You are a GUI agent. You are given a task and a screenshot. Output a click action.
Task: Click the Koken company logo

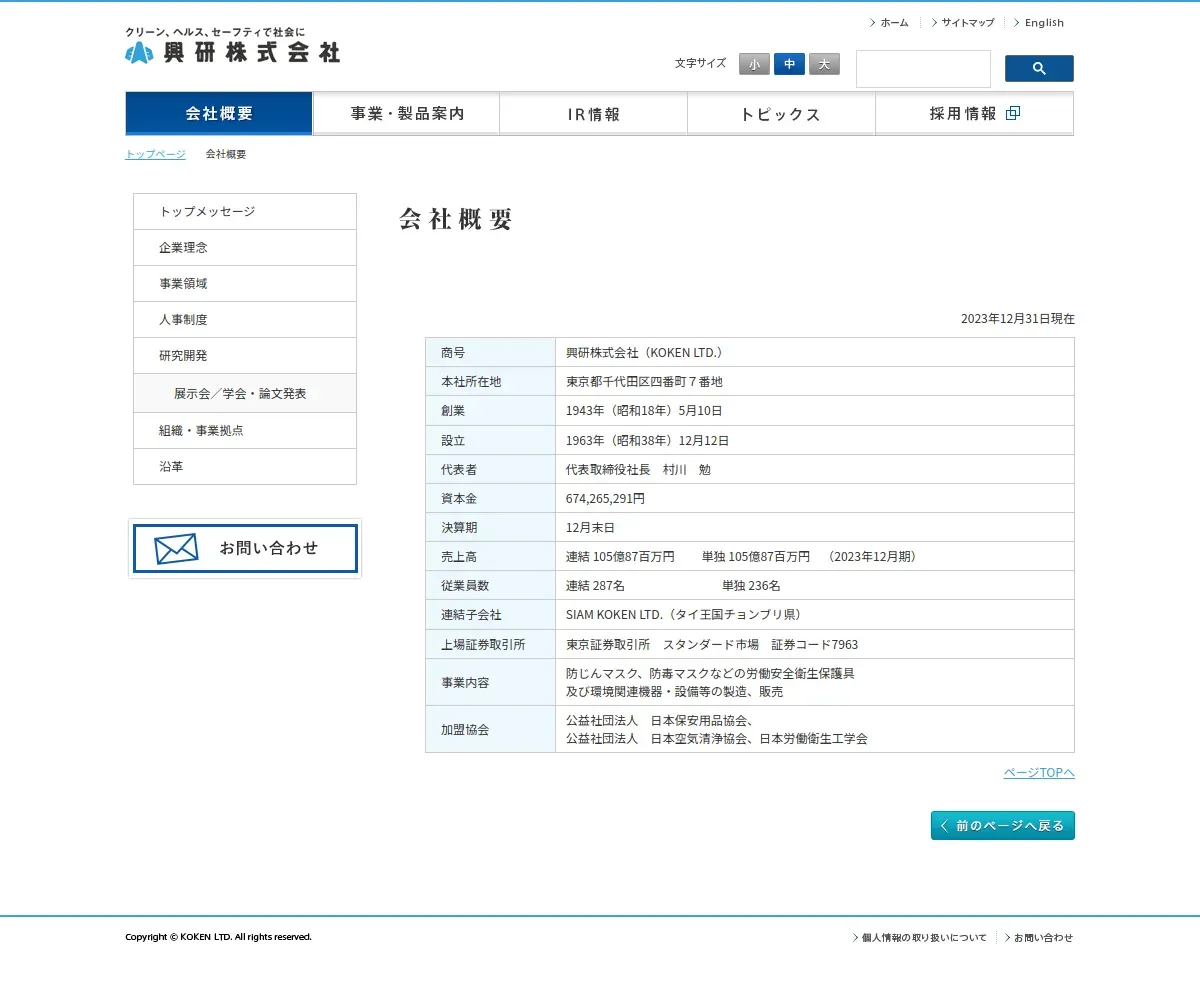point(232,46)
